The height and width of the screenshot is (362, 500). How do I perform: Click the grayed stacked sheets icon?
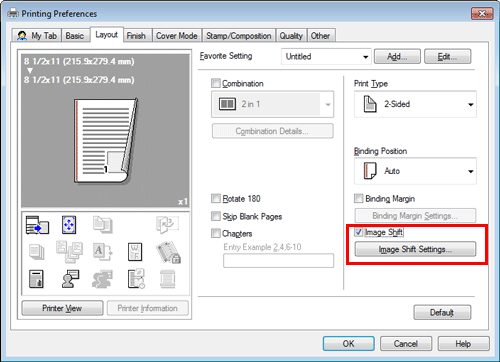(x=36, y=252)
